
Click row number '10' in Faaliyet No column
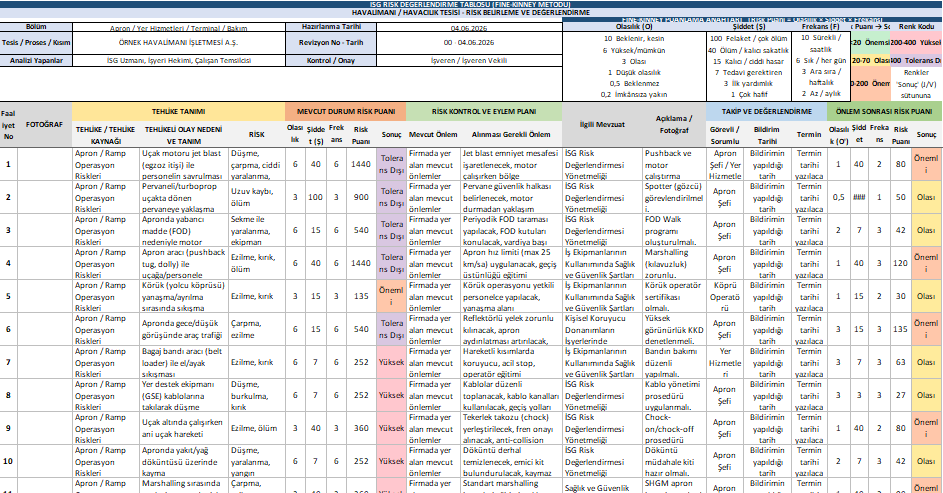tap(8, 462)
